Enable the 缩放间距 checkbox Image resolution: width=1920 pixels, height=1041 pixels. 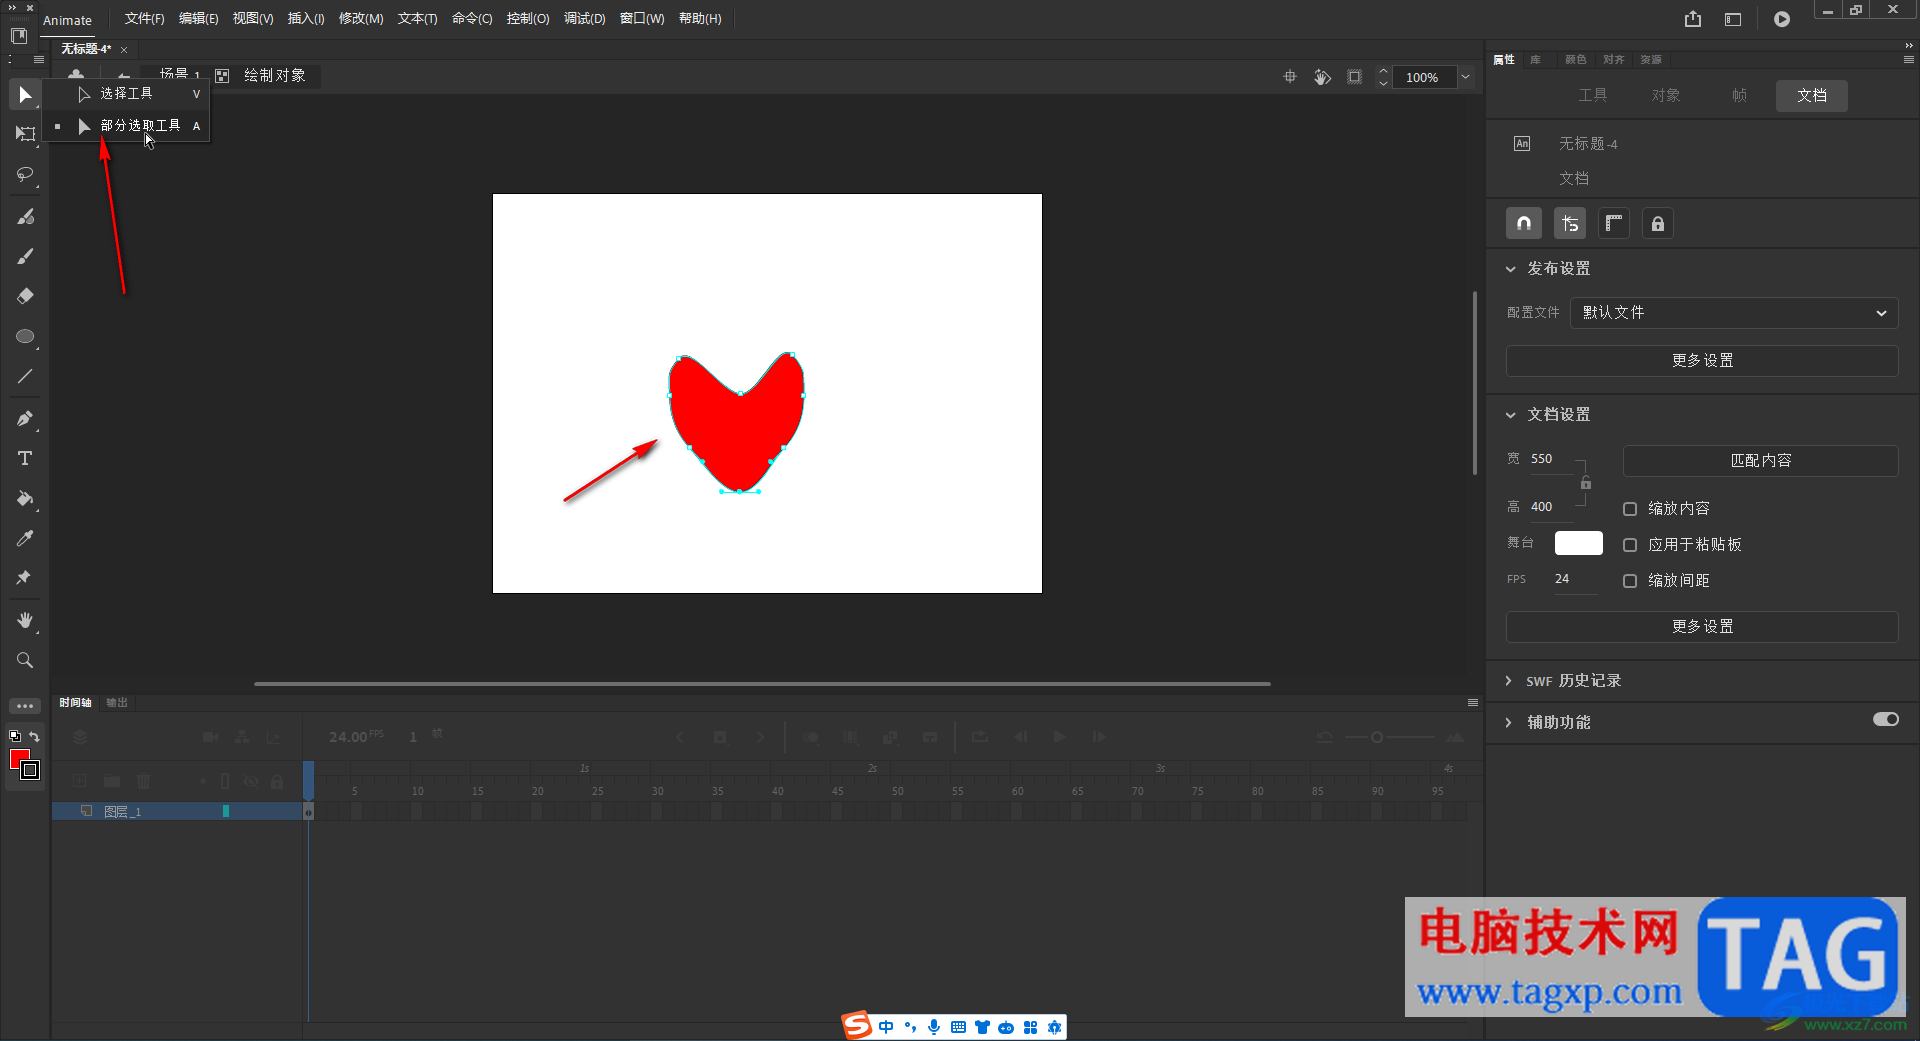tap(1630, 581)
